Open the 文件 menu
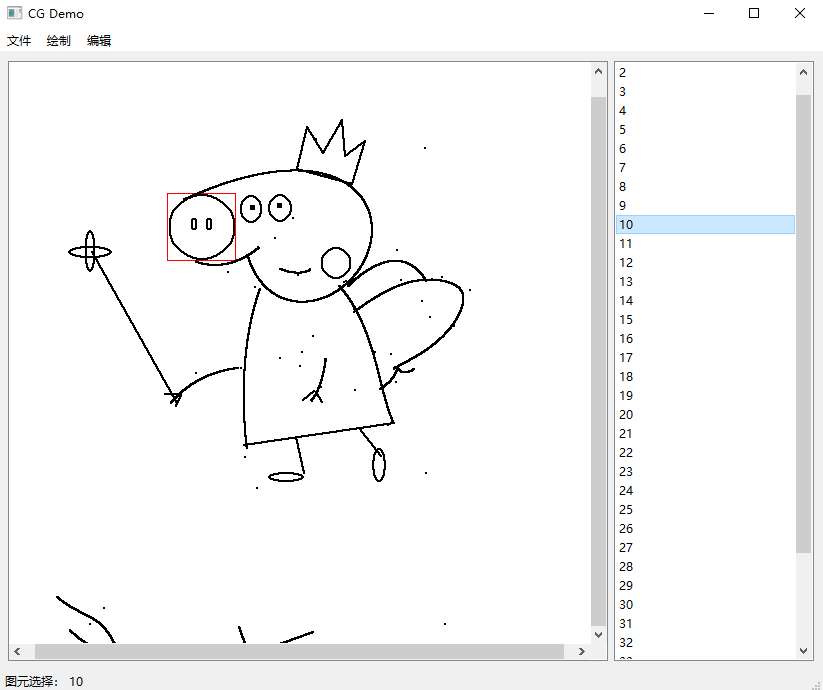The width and height of the screenshot is (823, 690). coord(19,40)
